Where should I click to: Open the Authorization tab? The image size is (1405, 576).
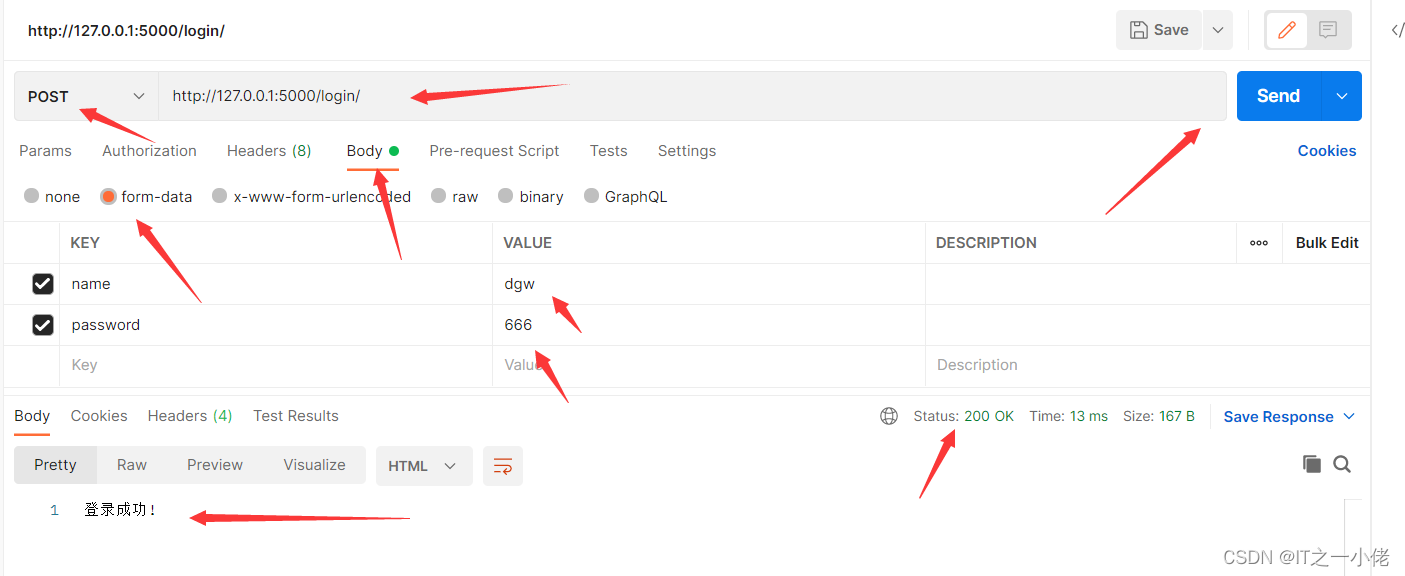pyautogui.click(x=149, y=151)
